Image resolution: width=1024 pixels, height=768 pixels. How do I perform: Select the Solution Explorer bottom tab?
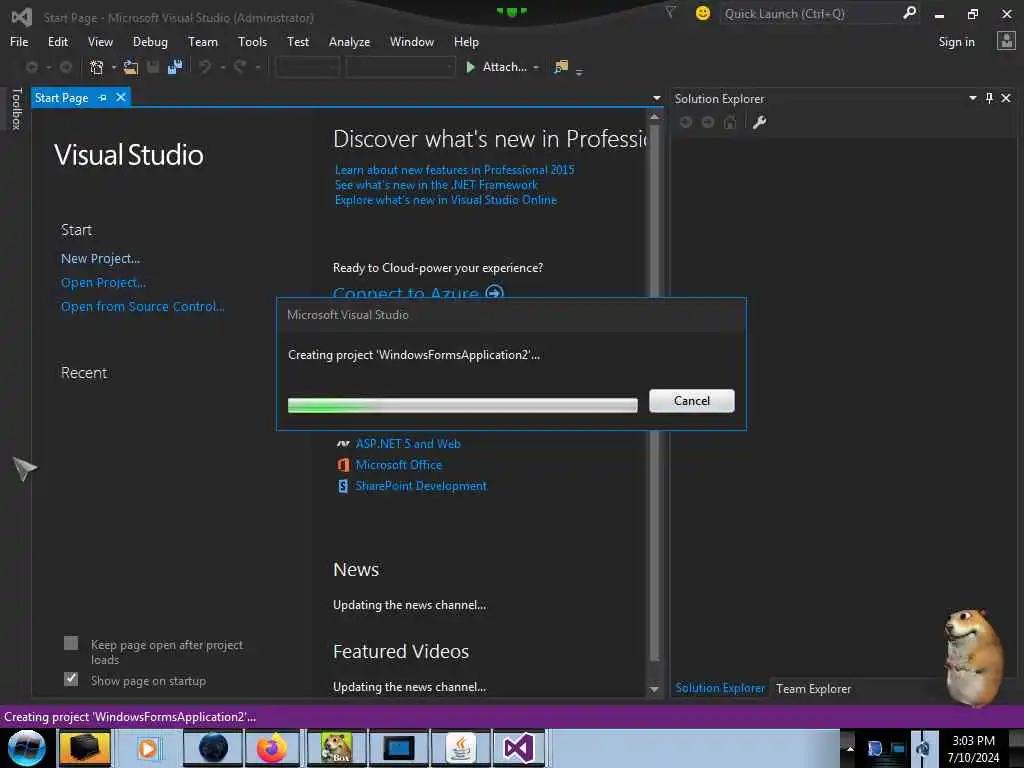pyautogui.click(x=720, y=688)
